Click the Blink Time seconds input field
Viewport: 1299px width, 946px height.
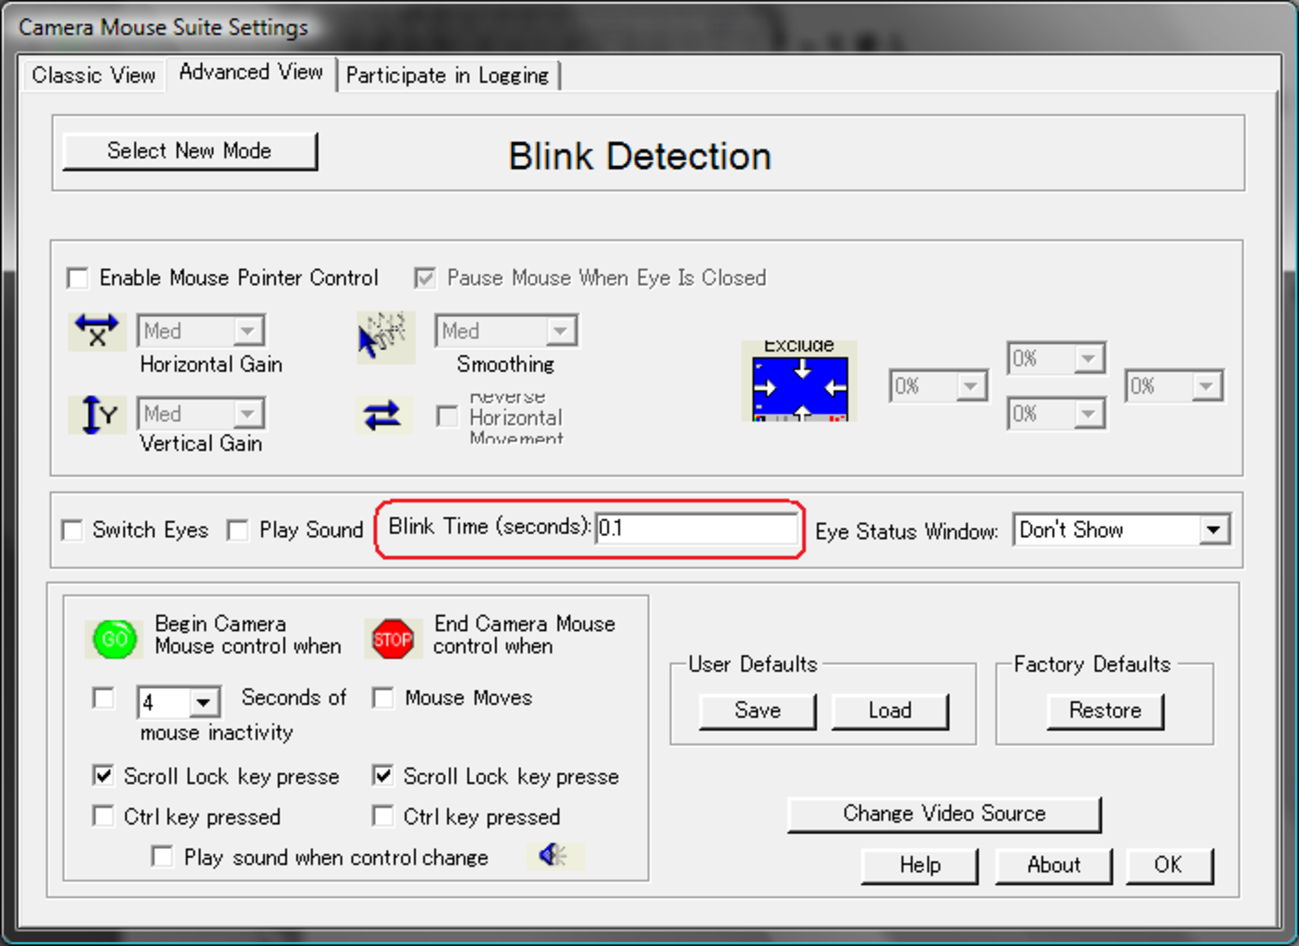[697, 529]
